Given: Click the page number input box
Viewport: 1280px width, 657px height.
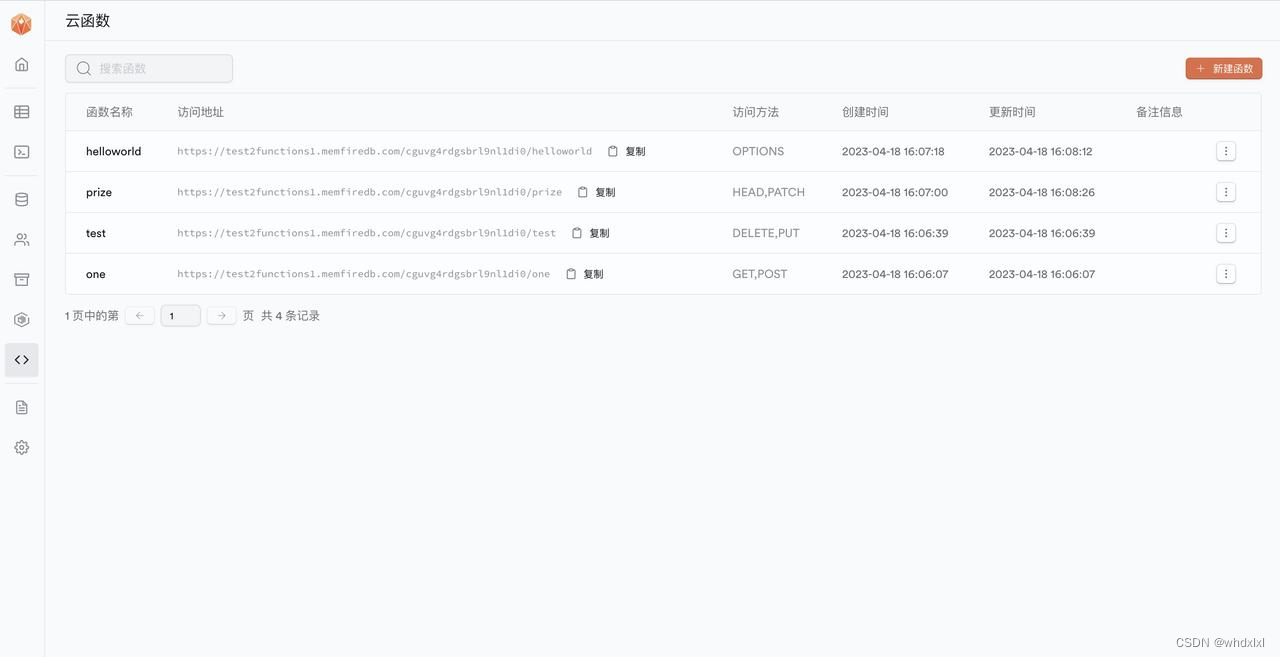Looking at the screenshot, I should pyautogui.click(x=180, y=315).
